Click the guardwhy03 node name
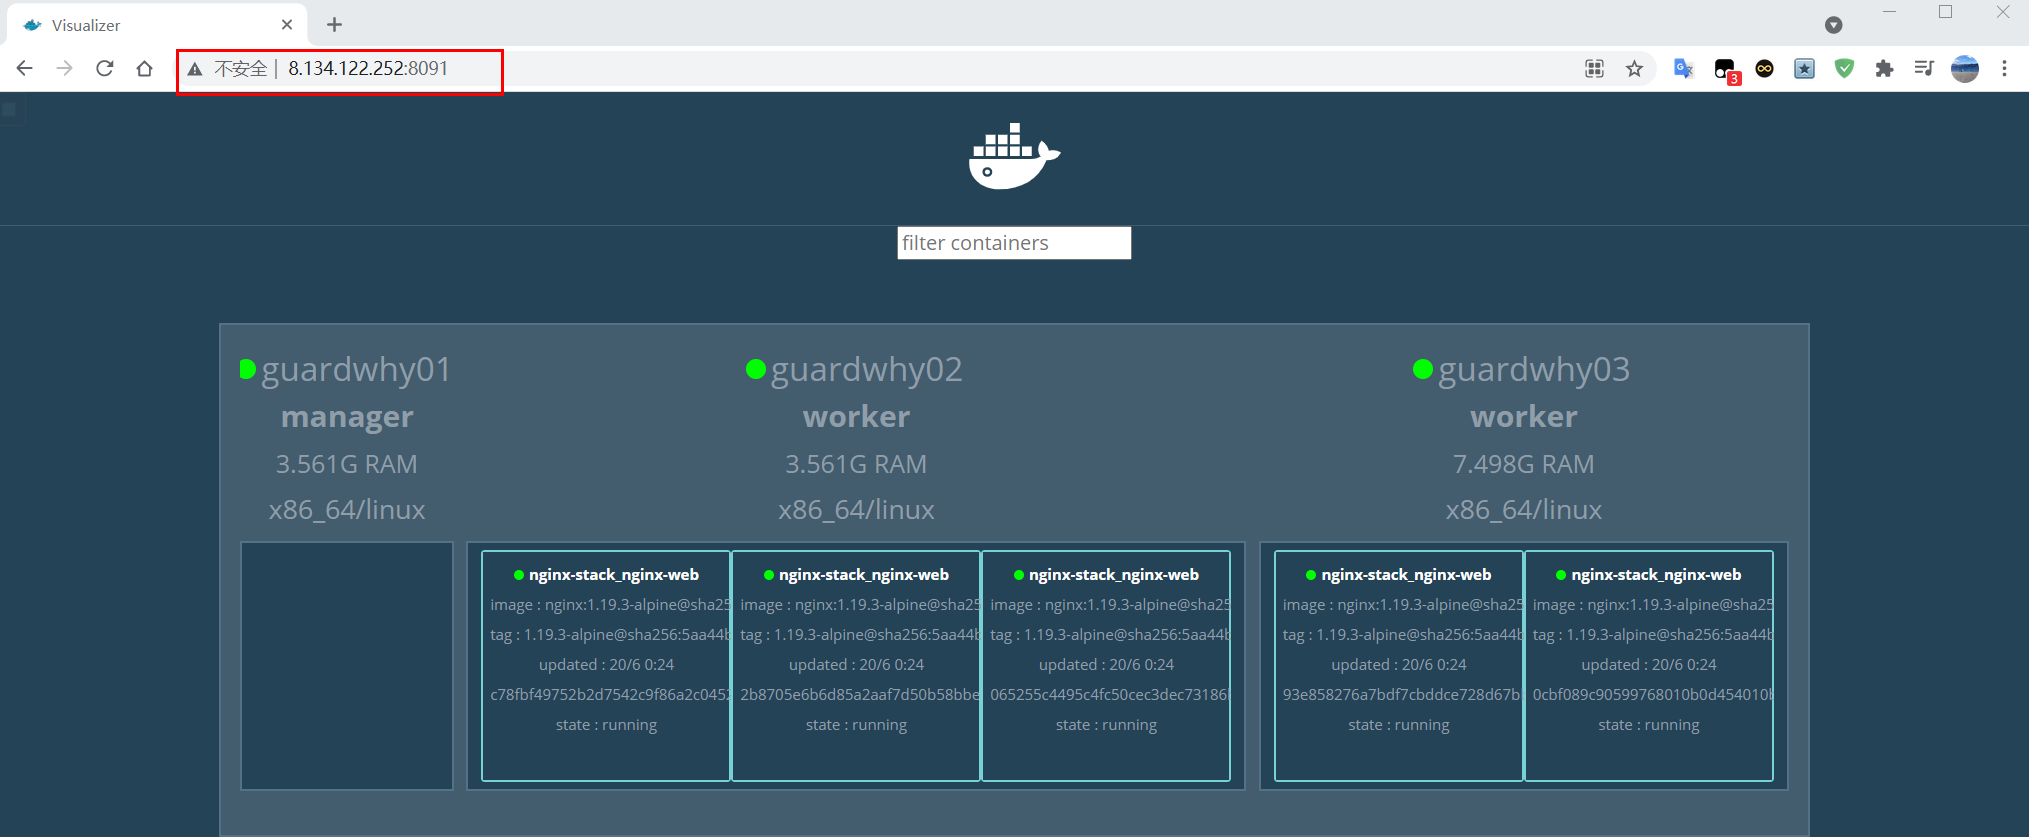2029x837 pixels. point(1534,369)
